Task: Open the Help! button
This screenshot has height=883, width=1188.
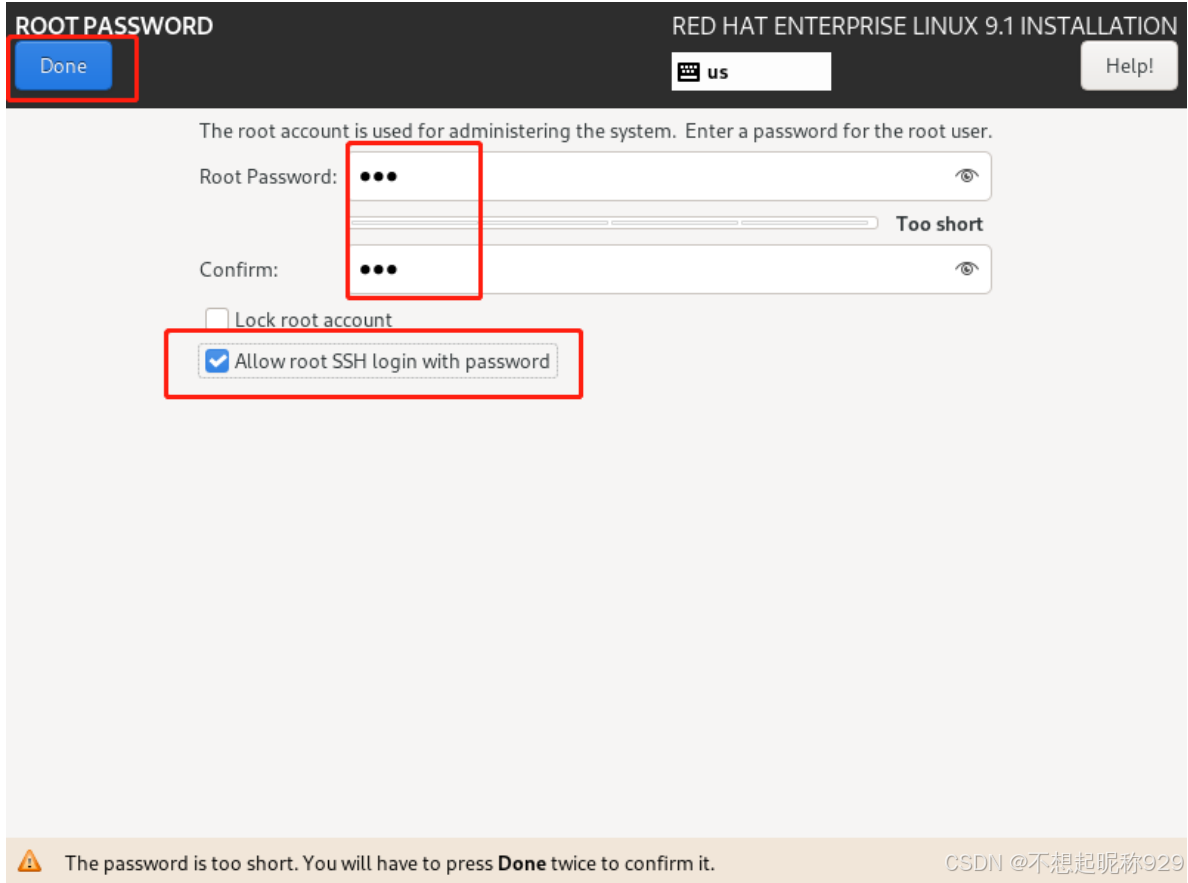Action: point(1128,66)
